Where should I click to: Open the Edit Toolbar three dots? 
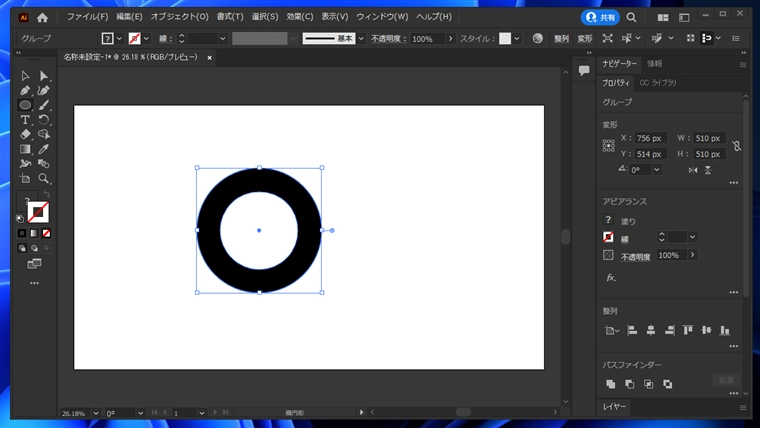coord(34,283)
